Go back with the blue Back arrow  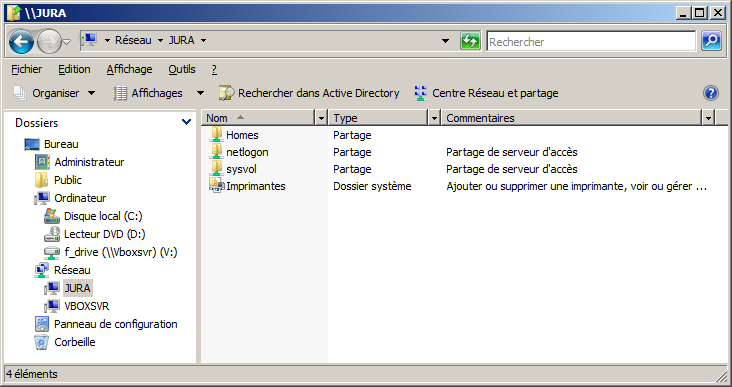(21, 42)
